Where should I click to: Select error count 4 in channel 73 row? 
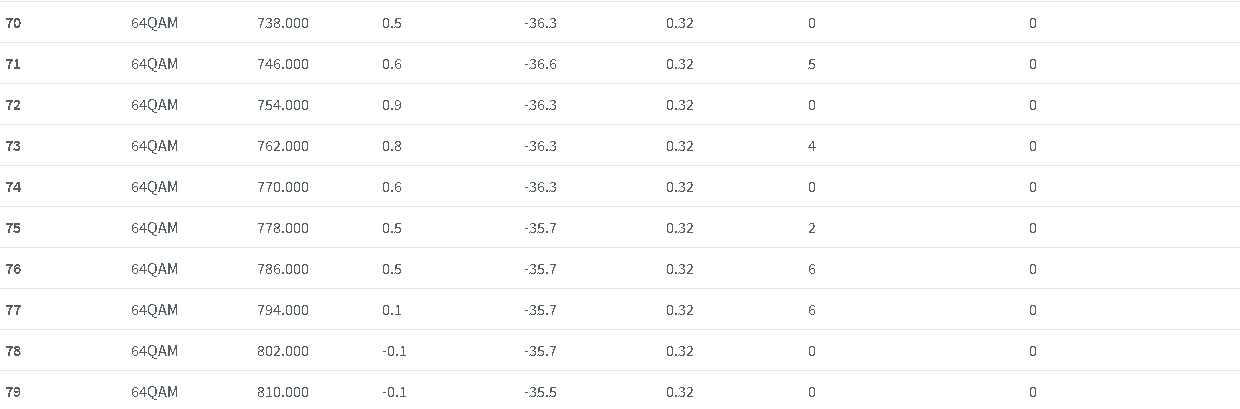pyautogui.click(x=812, y=146)
